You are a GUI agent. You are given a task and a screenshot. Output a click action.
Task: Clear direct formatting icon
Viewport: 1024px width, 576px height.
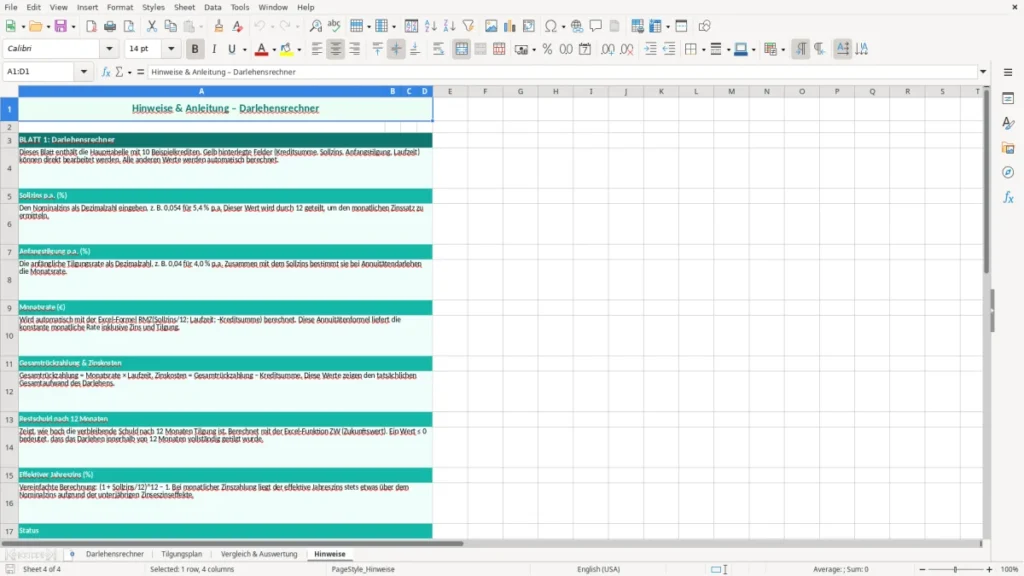tap(238, 26)
